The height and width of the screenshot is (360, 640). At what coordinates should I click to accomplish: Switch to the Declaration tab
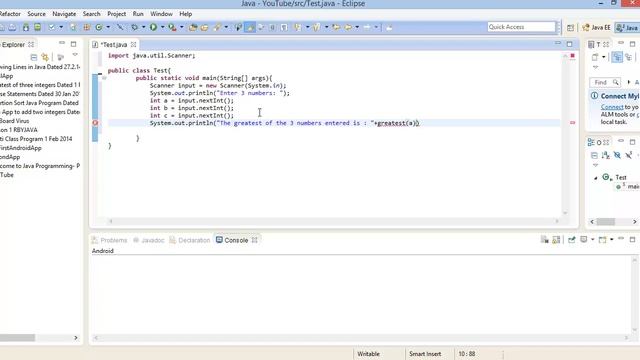tap(190, 240)
